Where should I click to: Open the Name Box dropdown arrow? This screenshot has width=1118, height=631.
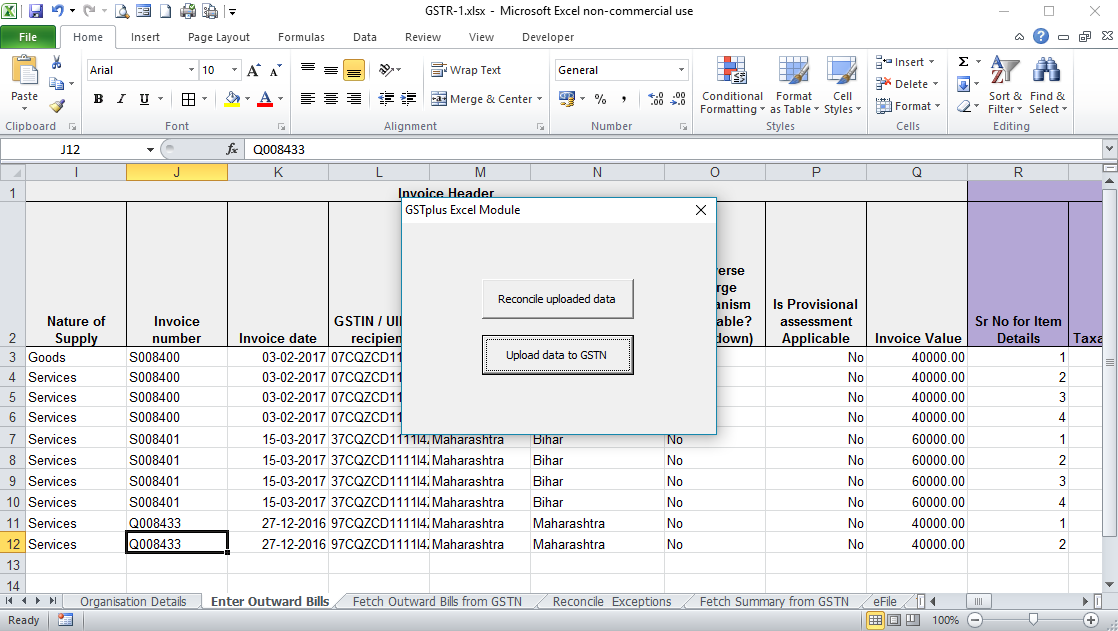tap(150, 149)
